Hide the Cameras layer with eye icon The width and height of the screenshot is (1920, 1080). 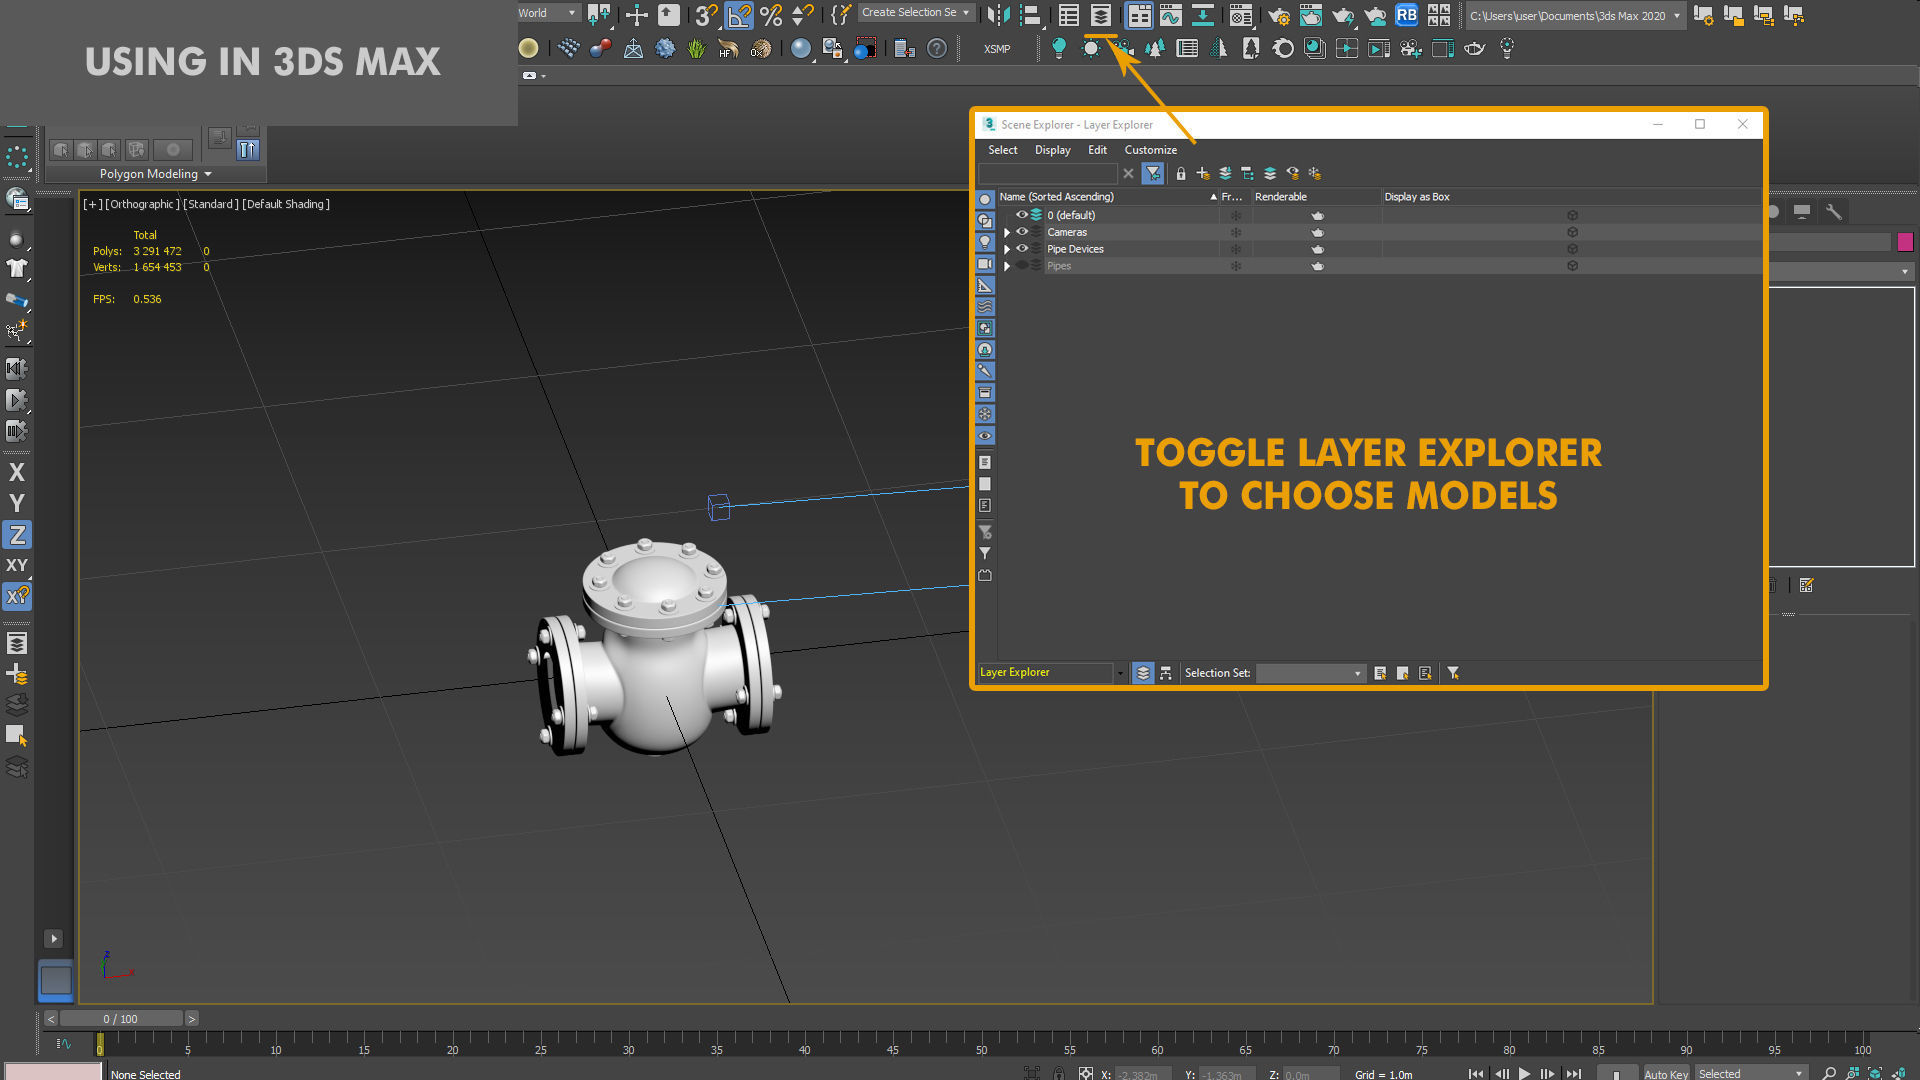click(x=1022, y=232)
